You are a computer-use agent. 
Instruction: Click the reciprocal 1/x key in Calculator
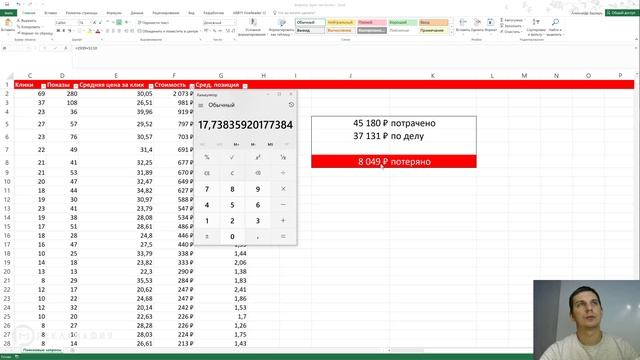(283, 157)
